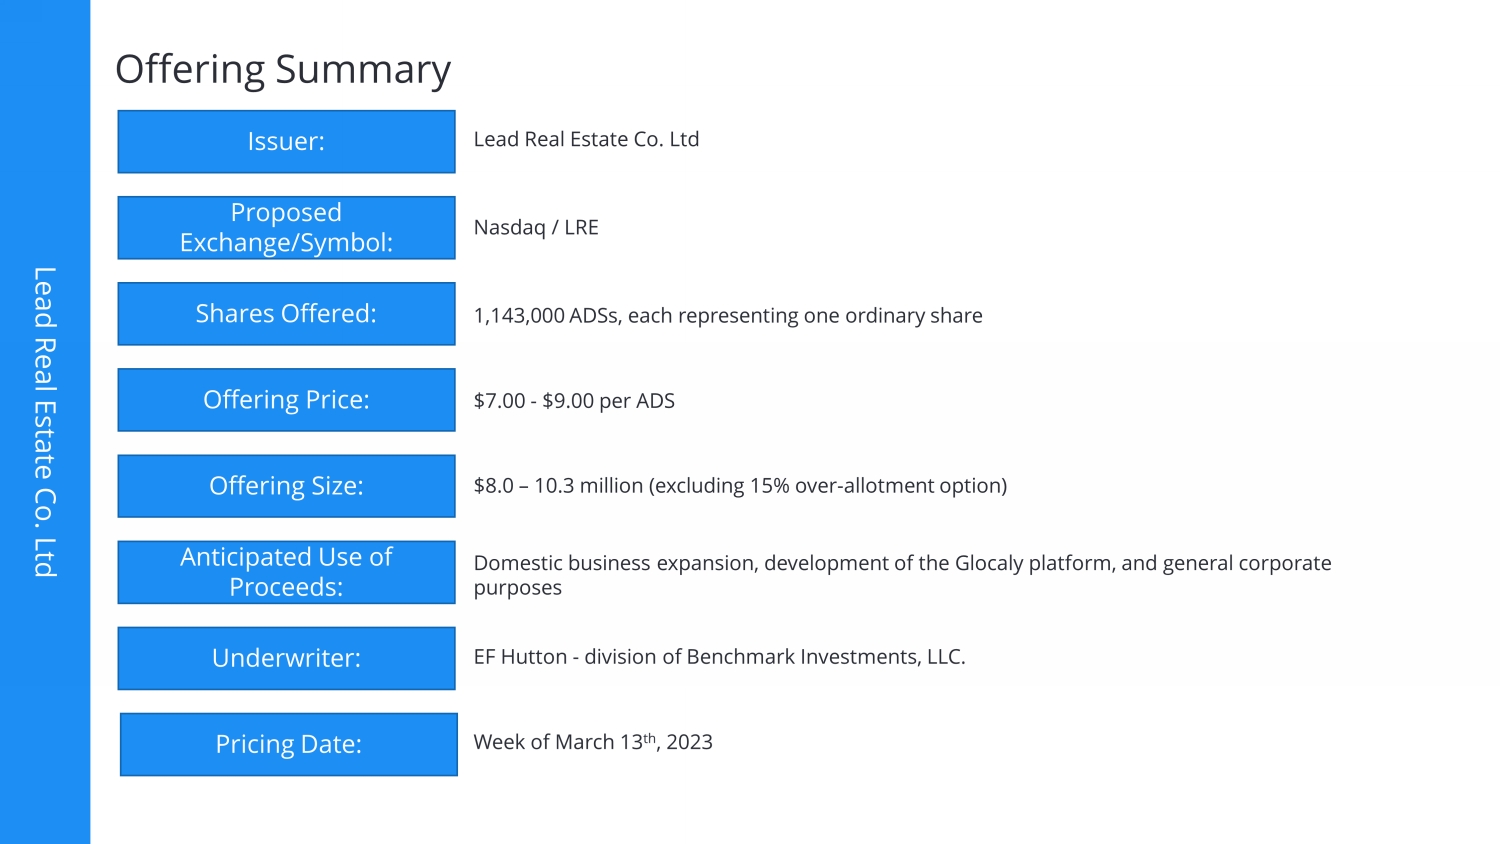Click the EF Hutton underwriter text
The width and height of the screenshot is (1500, 844).
point(719,657)
